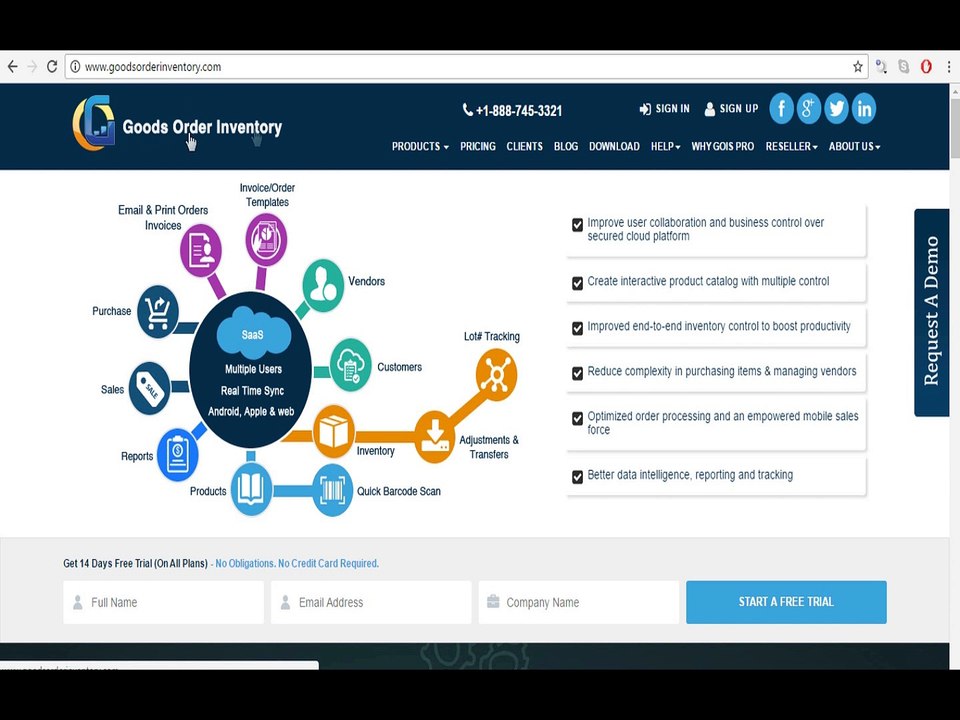Expand the PRODUCTS dropdown menu
Viewport: 960px width, 720px height.
[420, 146]
